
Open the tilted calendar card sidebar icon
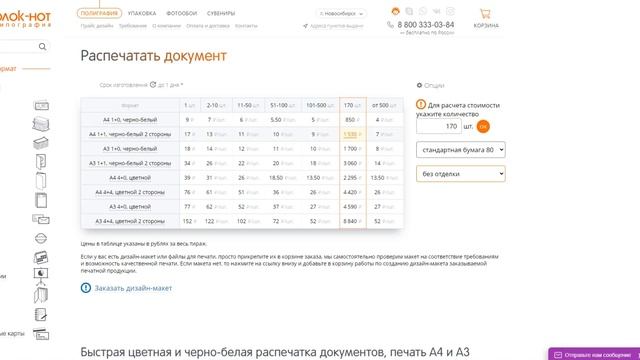[41, 257]
